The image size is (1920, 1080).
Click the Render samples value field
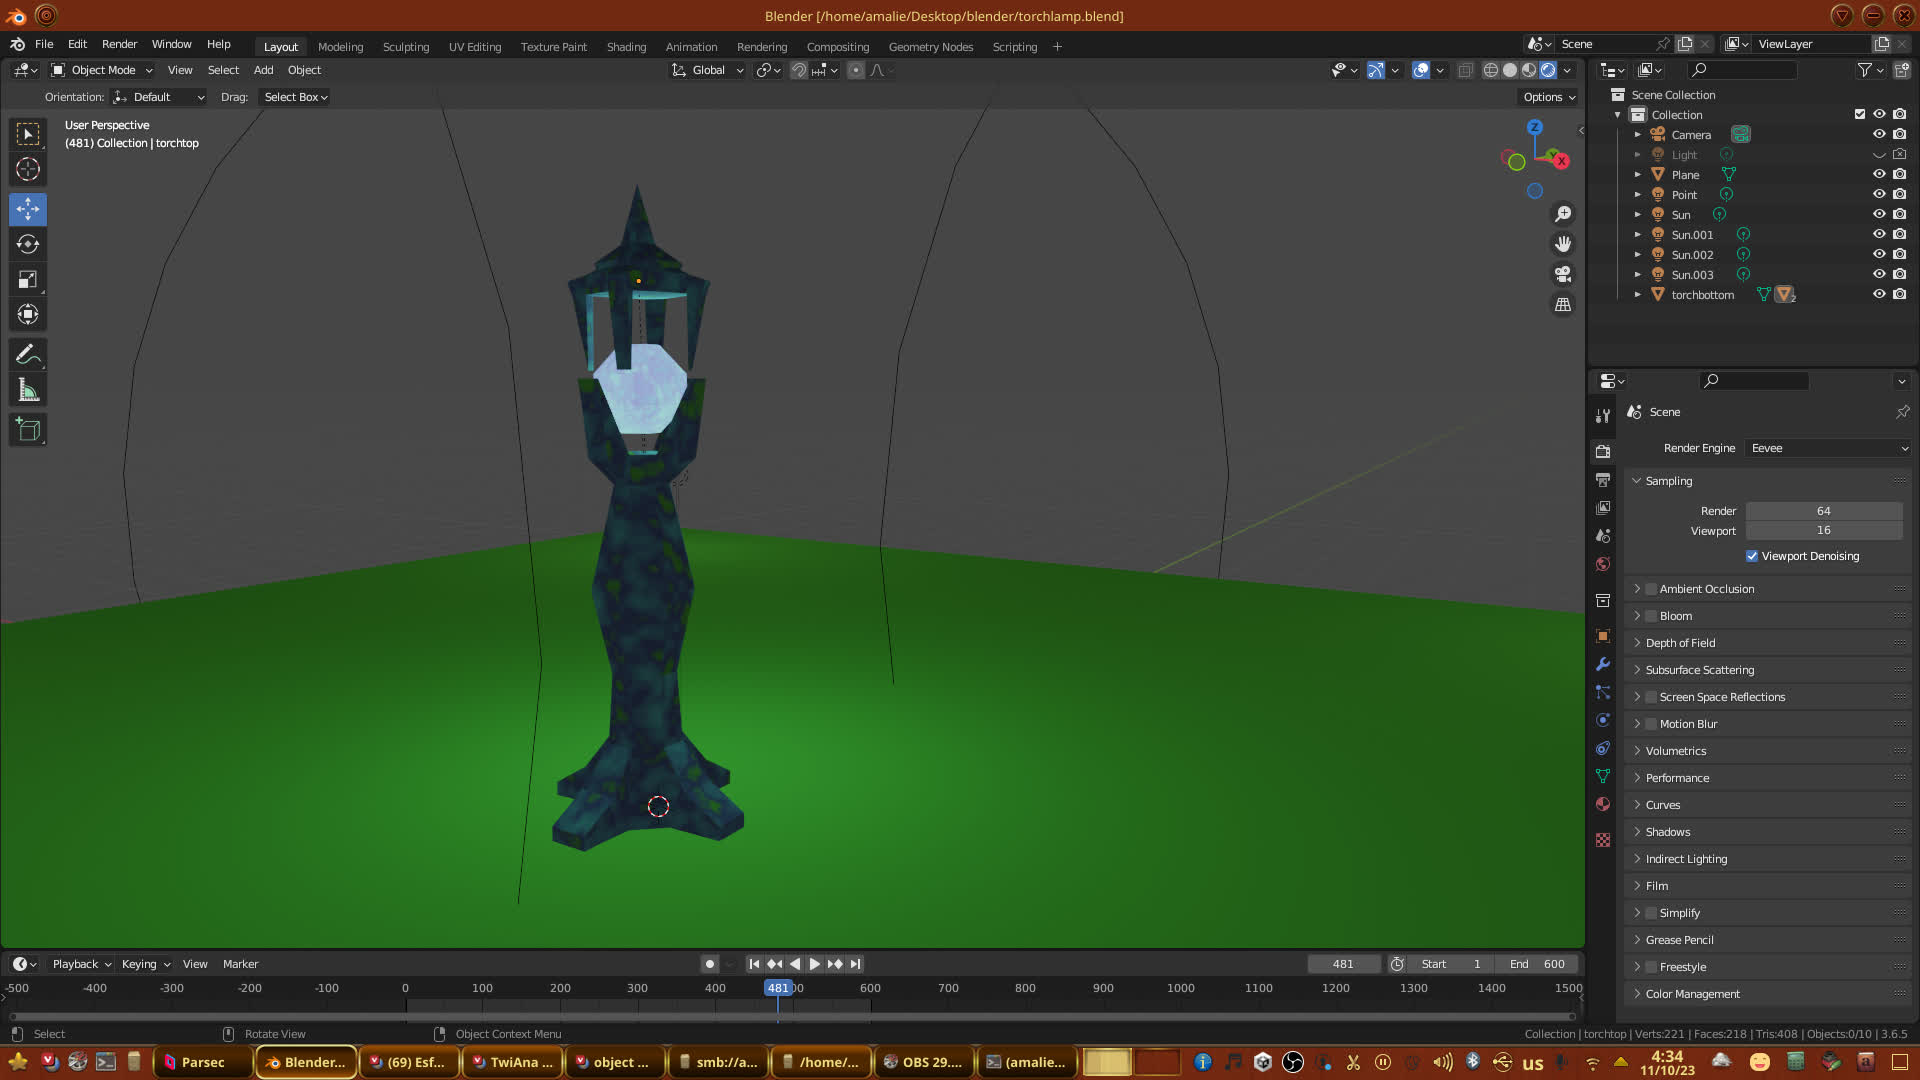(1823, 511)
